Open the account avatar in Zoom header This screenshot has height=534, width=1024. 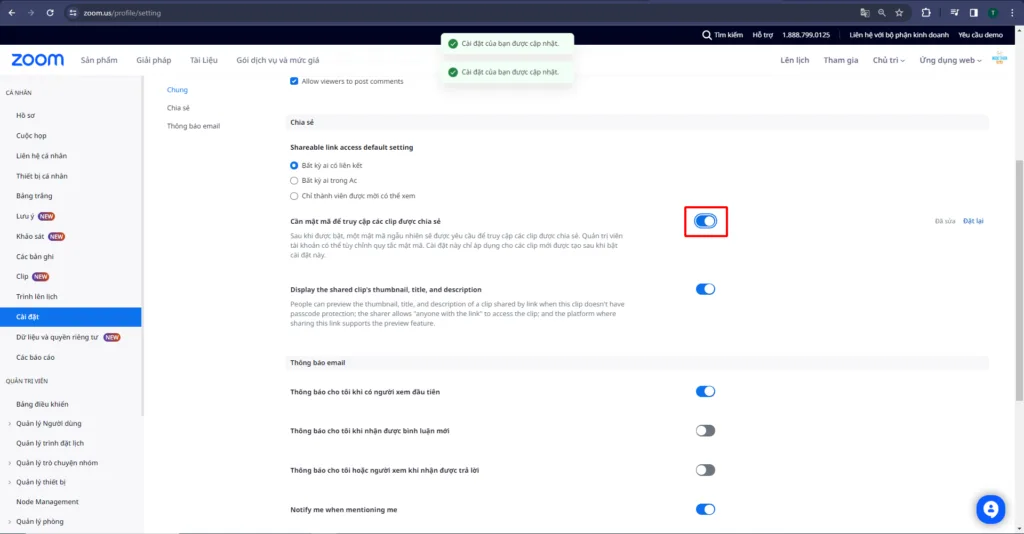(x=998, y=60)
